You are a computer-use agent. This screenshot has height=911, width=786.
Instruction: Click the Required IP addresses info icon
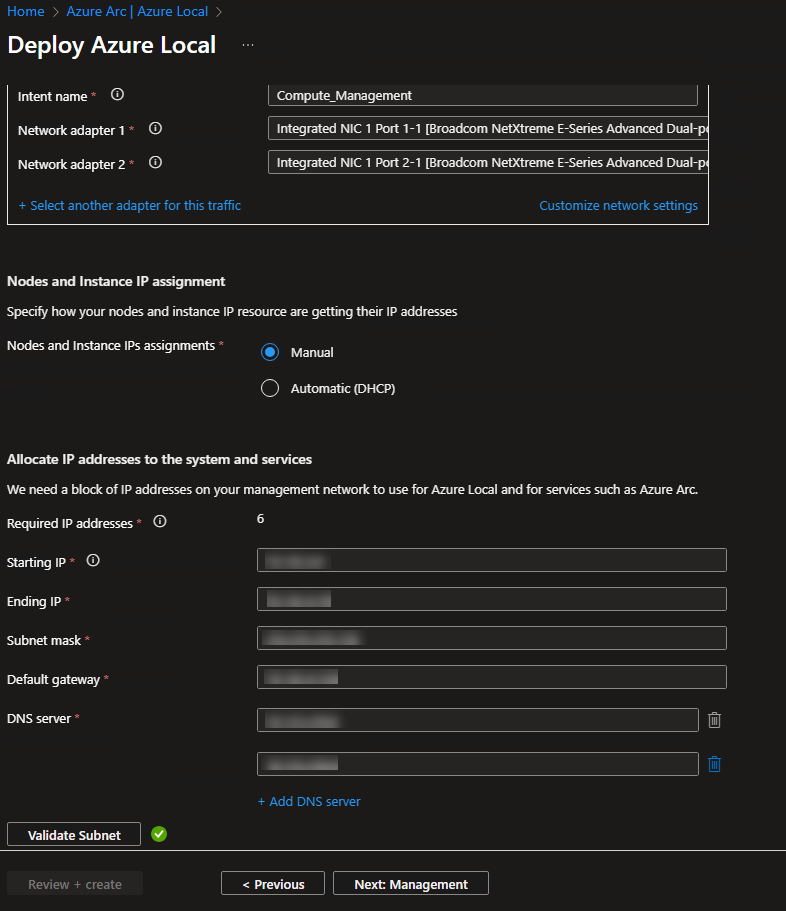160,521
